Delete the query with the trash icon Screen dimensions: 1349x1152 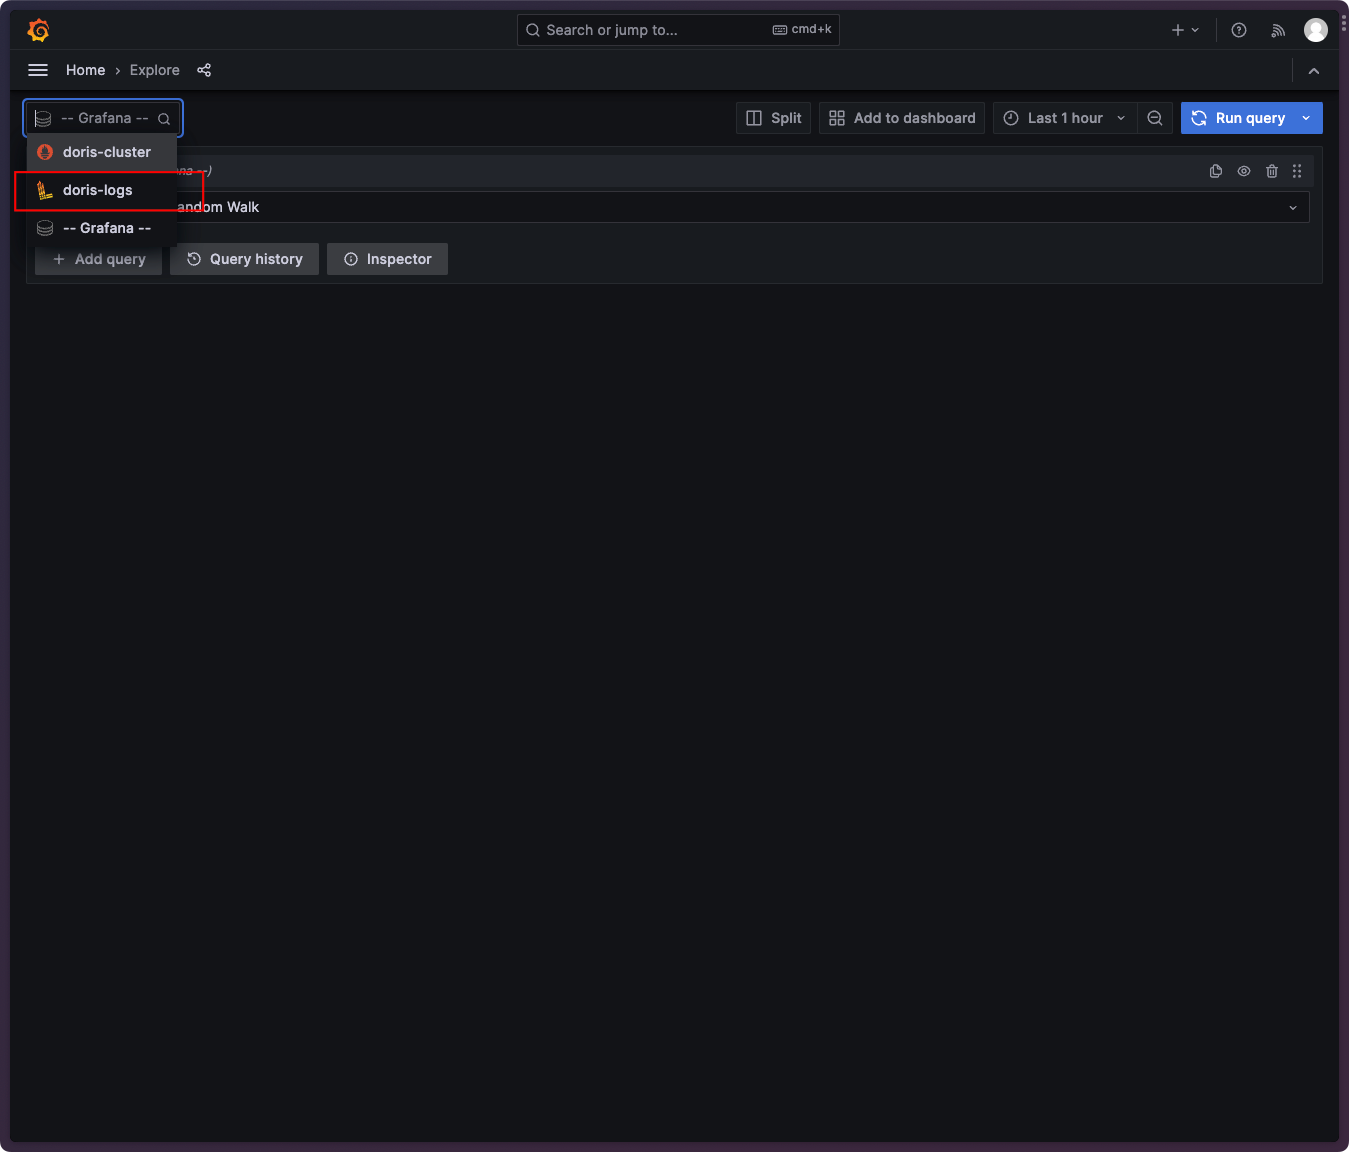click(1271, 171)
